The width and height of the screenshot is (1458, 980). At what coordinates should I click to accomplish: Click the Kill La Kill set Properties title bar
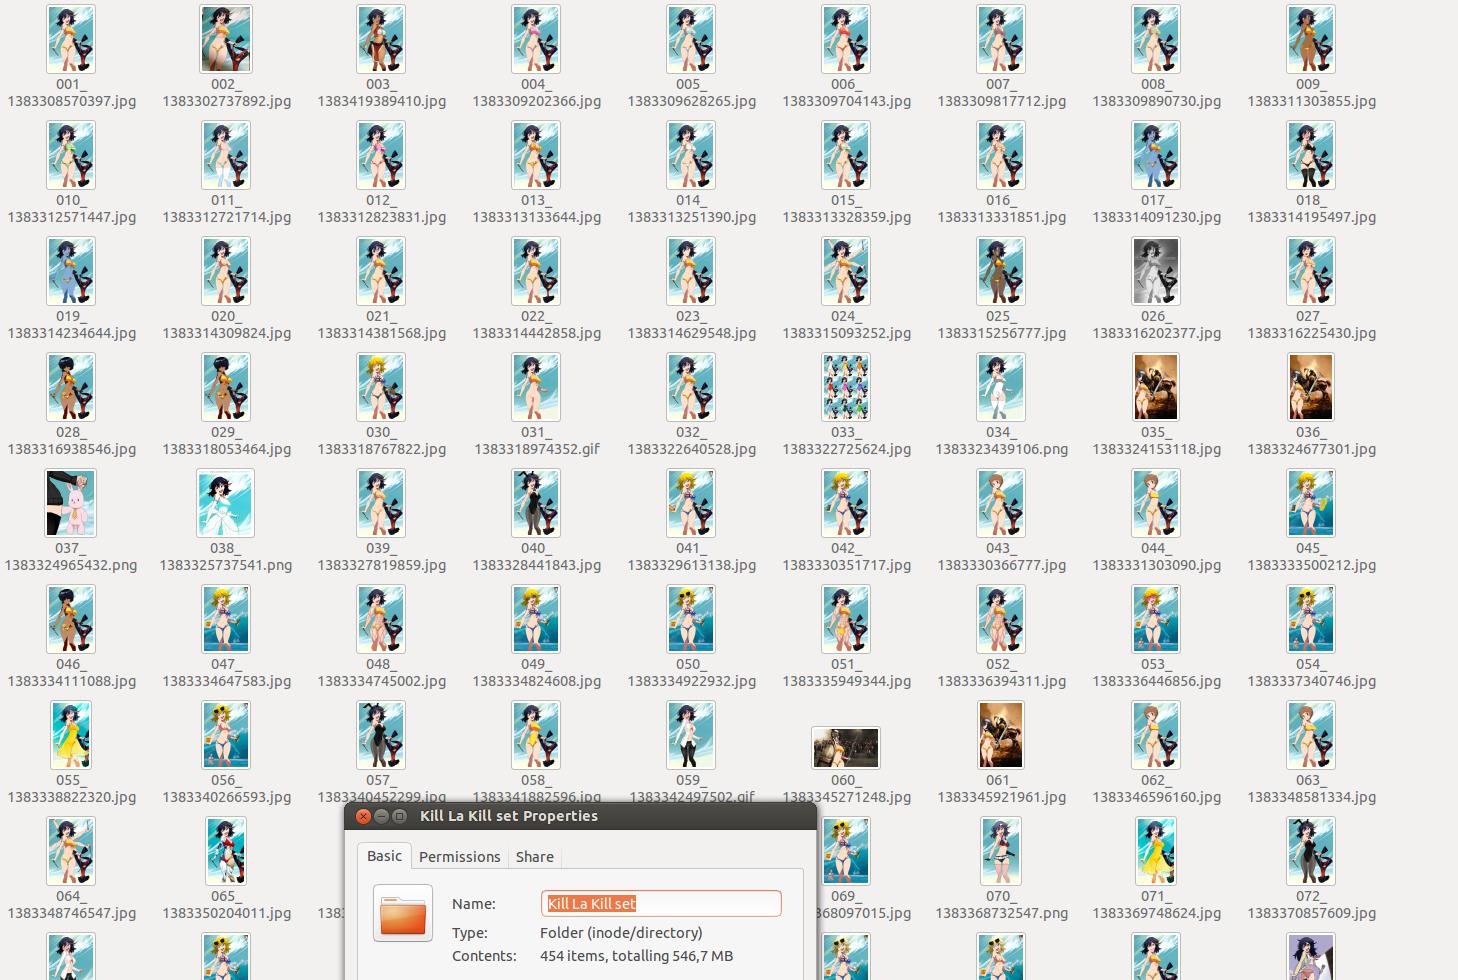[580, 816]
